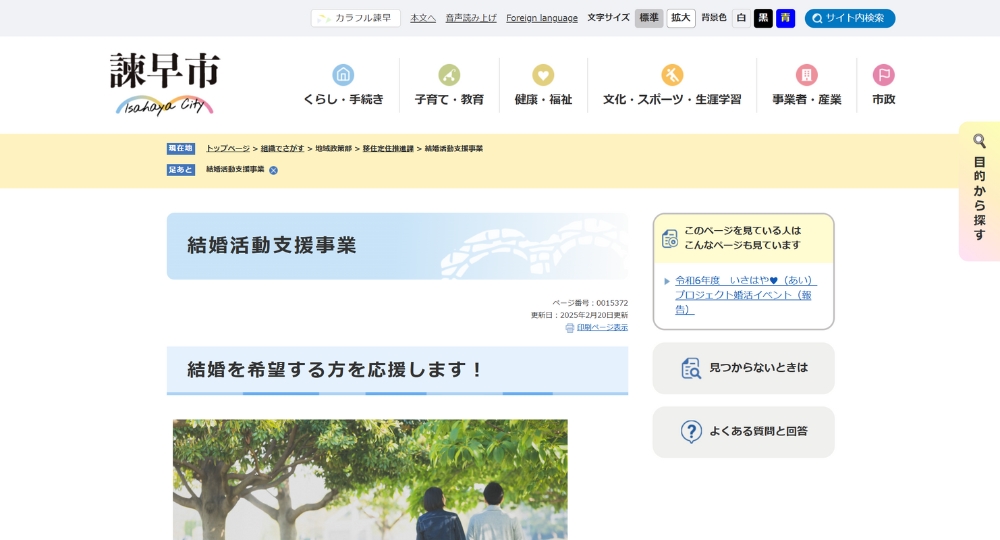Click the 更新日:2025年2月20日更新 text

(x=579, y=316)
